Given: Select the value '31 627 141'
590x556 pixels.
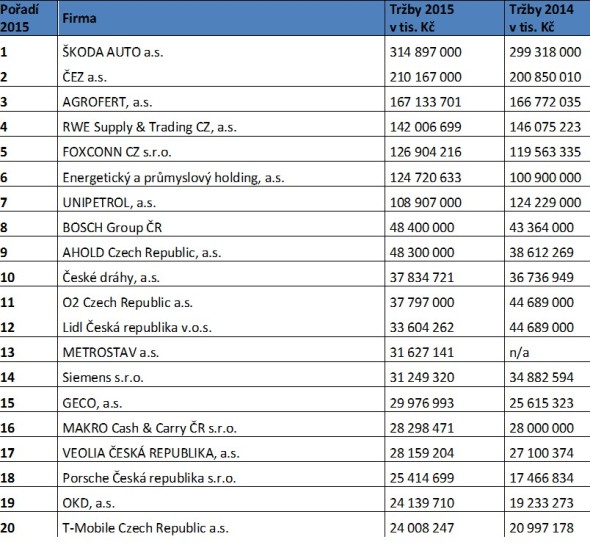Looking at the screenshot, I should [422, 352].
